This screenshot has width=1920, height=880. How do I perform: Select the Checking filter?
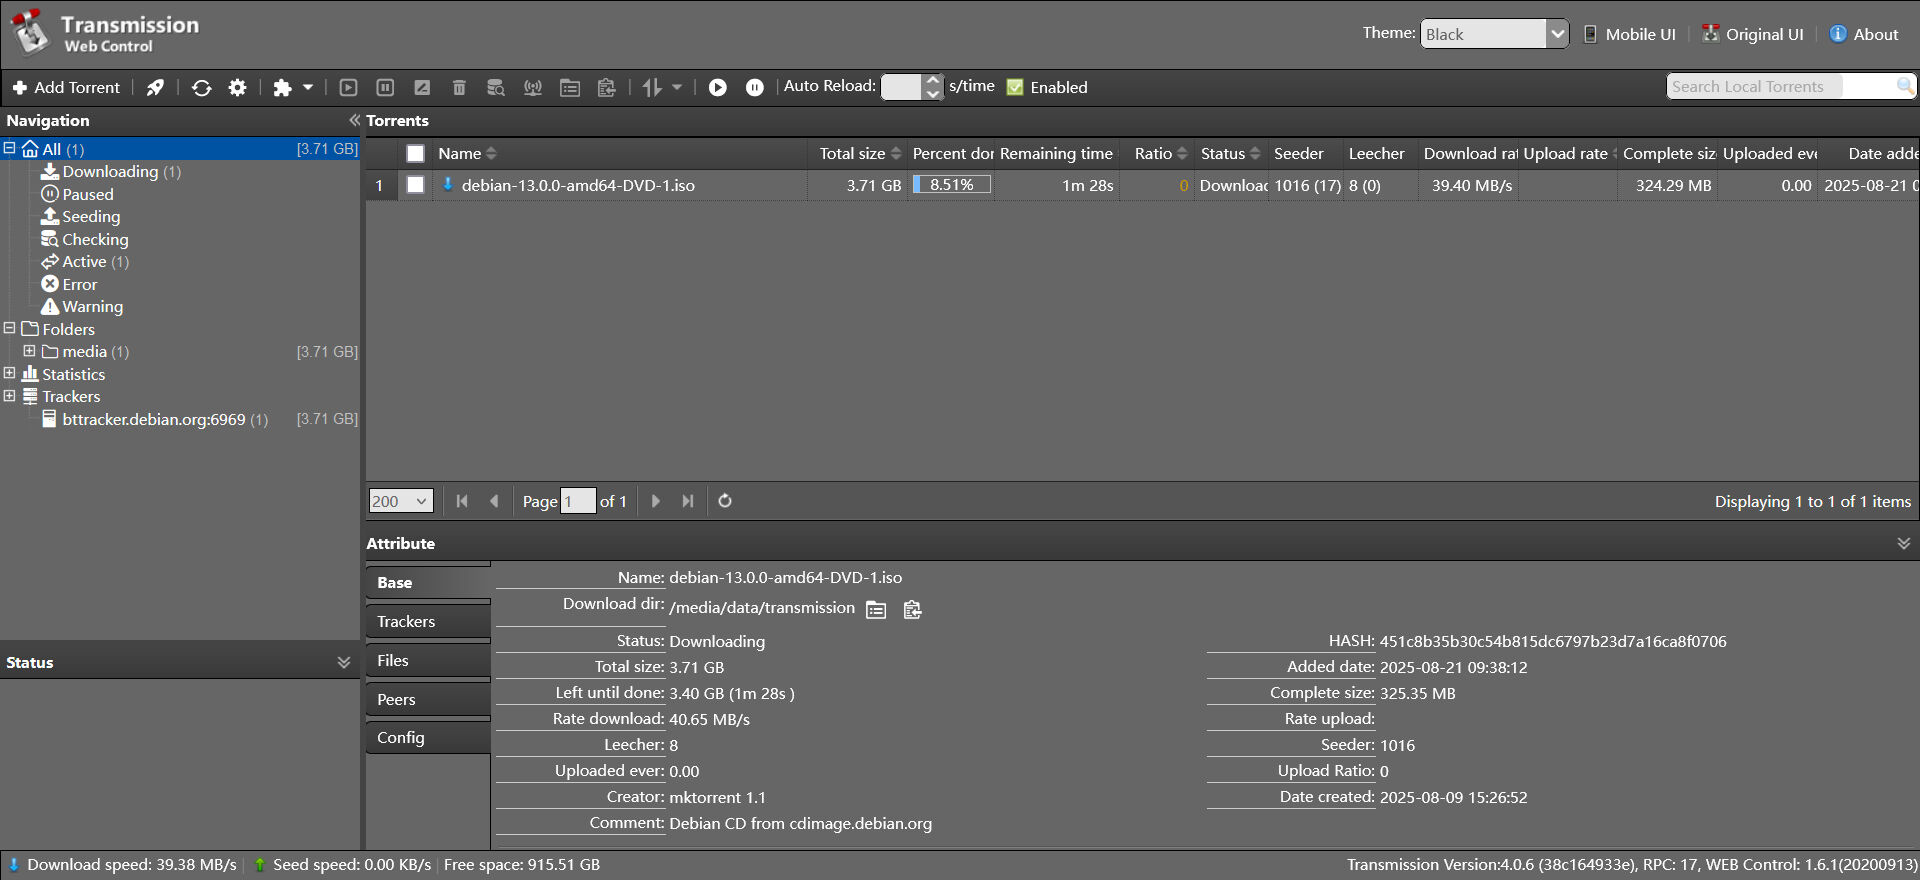[x=84, y=239]
